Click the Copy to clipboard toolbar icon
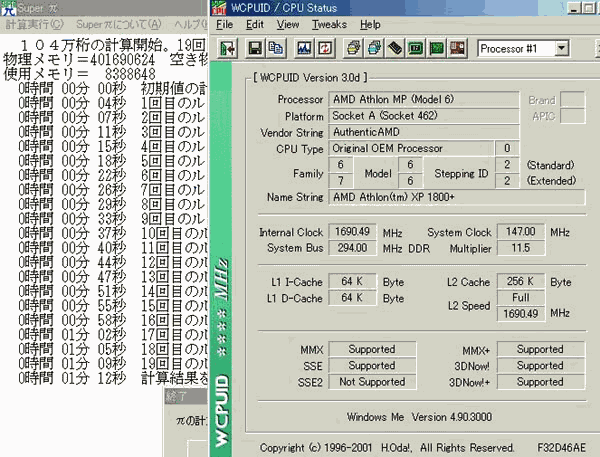 coord(276,48)
